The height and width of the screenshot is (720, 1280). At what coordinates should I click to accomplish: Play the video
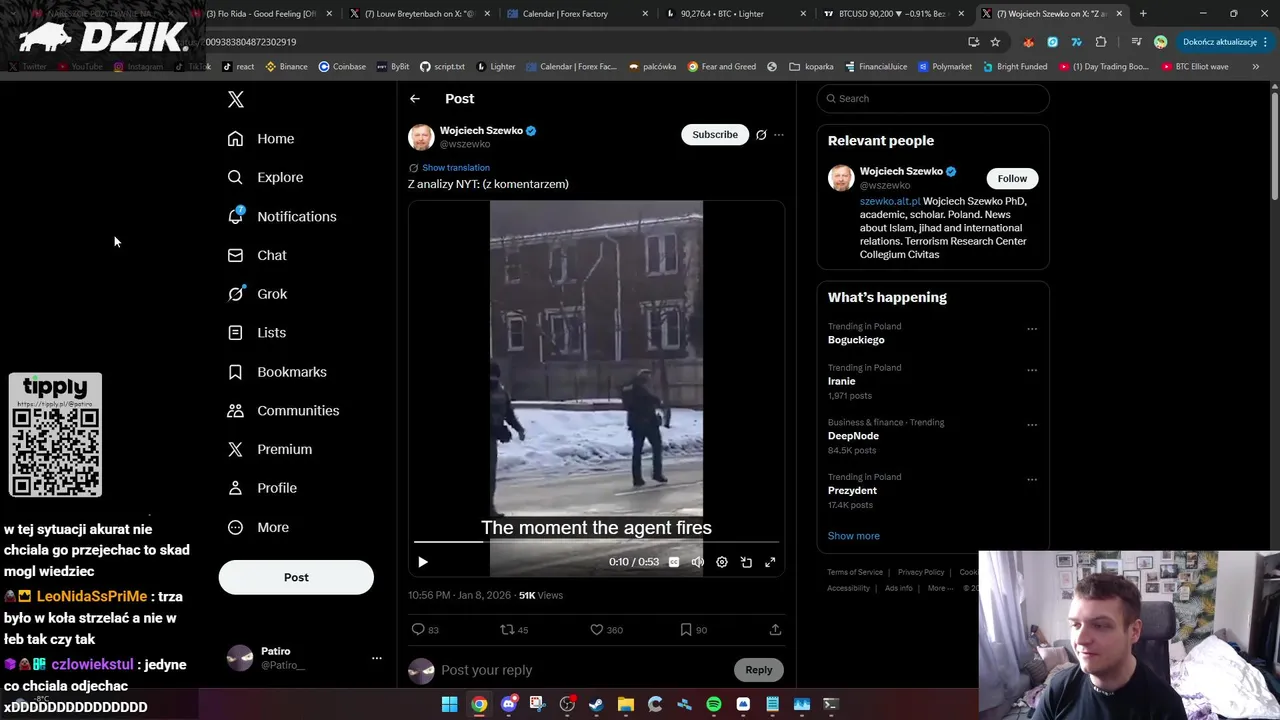point(423,562)
